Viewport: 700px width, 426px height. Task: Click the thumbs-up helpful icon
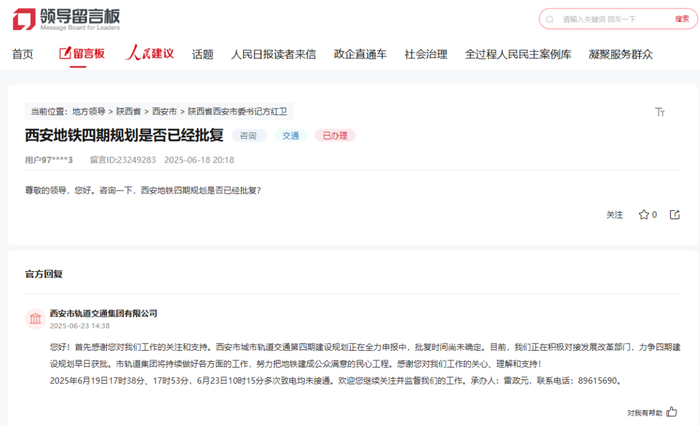[x=672, y=412]
